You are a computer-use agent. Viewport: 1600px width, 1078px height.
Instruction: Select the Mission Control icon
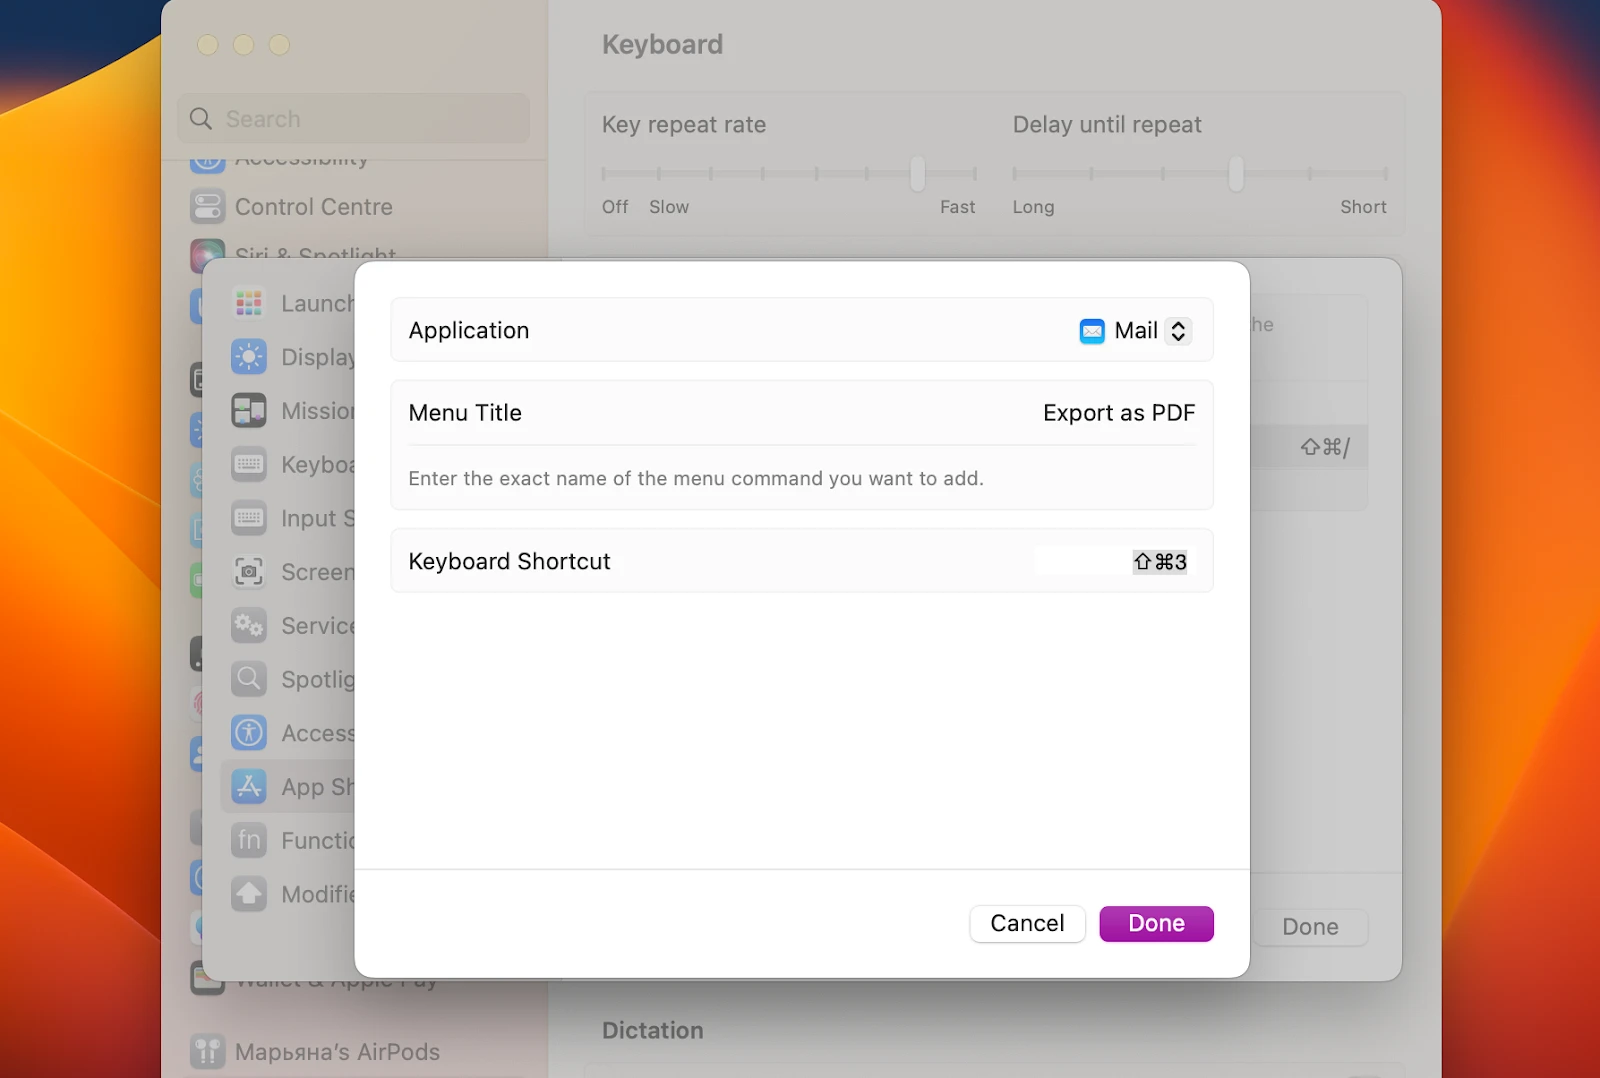[249, 410]
